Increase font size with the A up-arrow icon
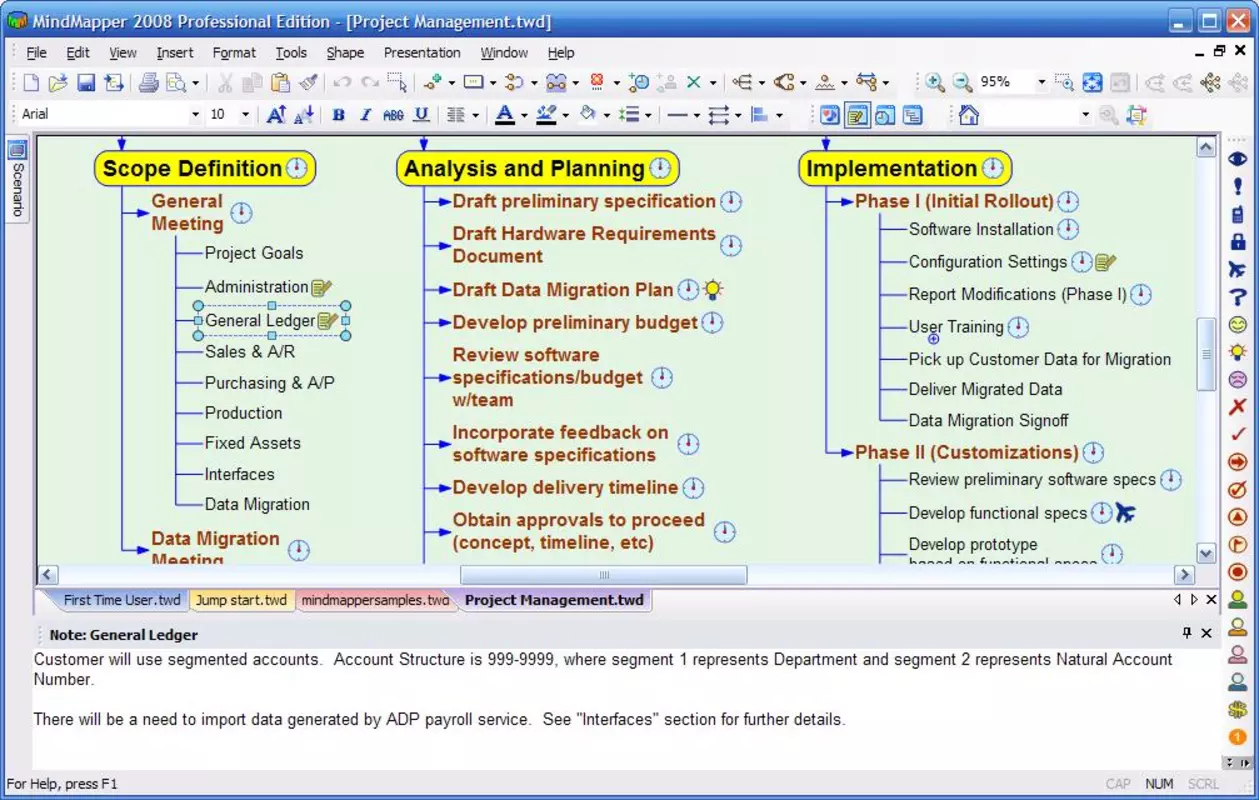Screen dimensions: 1259x800 click(277, 115)
